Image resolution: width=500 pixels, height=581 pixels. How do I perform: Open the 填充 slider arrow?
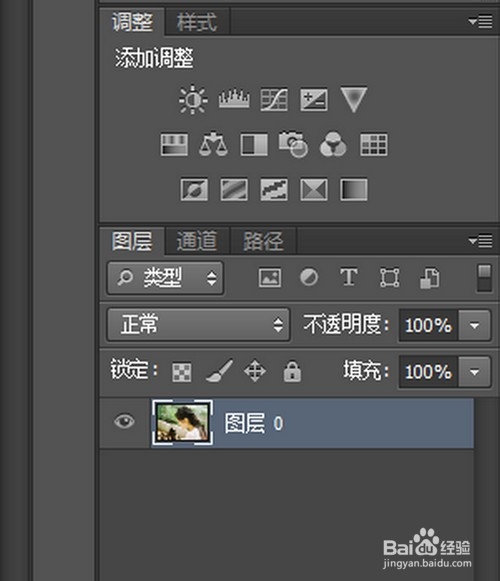click(474, 372)
